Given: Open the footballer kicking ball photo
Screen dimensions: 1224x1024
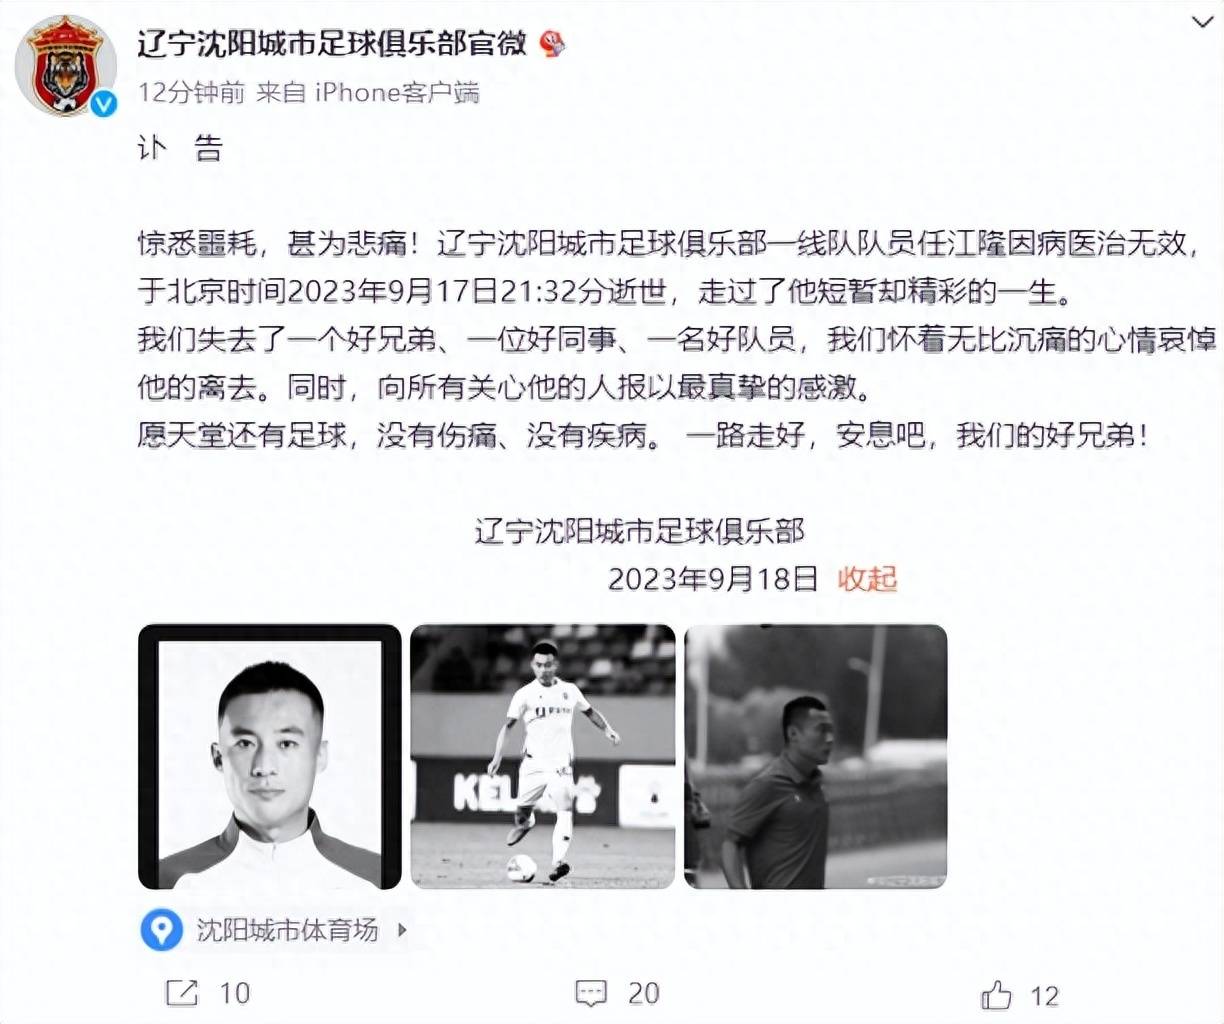Looking at the screenshot, I should [x=543, y=757].
